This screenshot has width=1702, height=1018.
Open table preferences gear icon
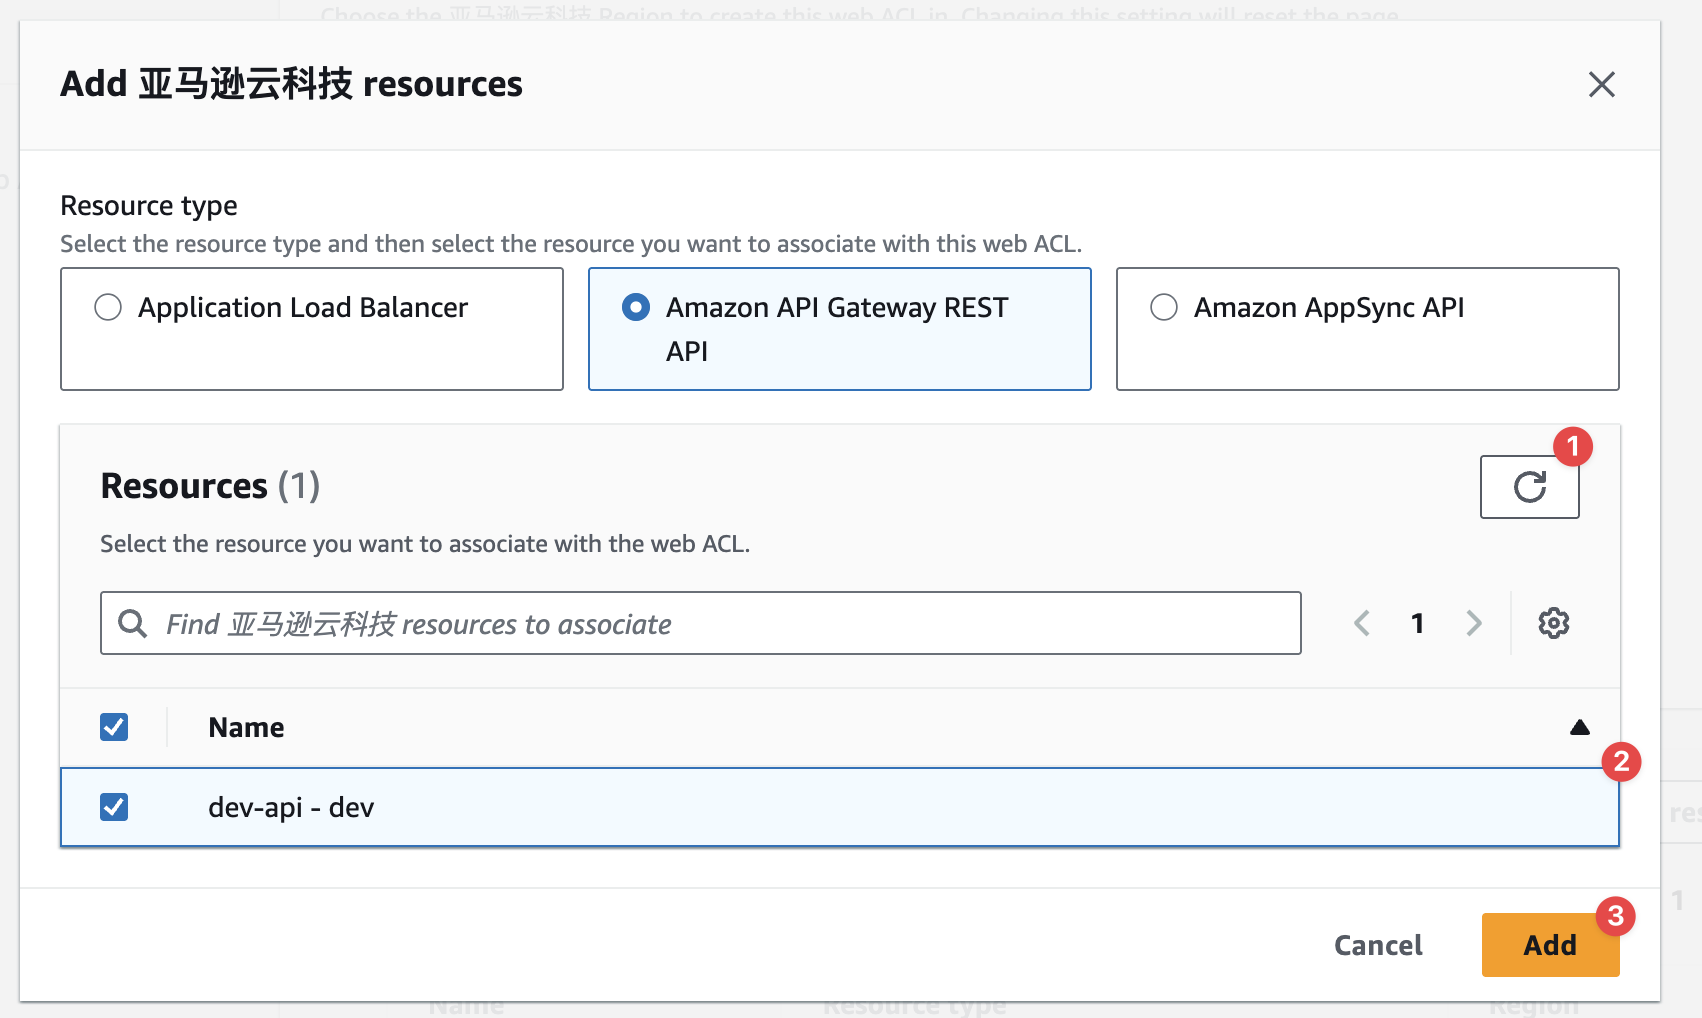tap(1553, 623)
